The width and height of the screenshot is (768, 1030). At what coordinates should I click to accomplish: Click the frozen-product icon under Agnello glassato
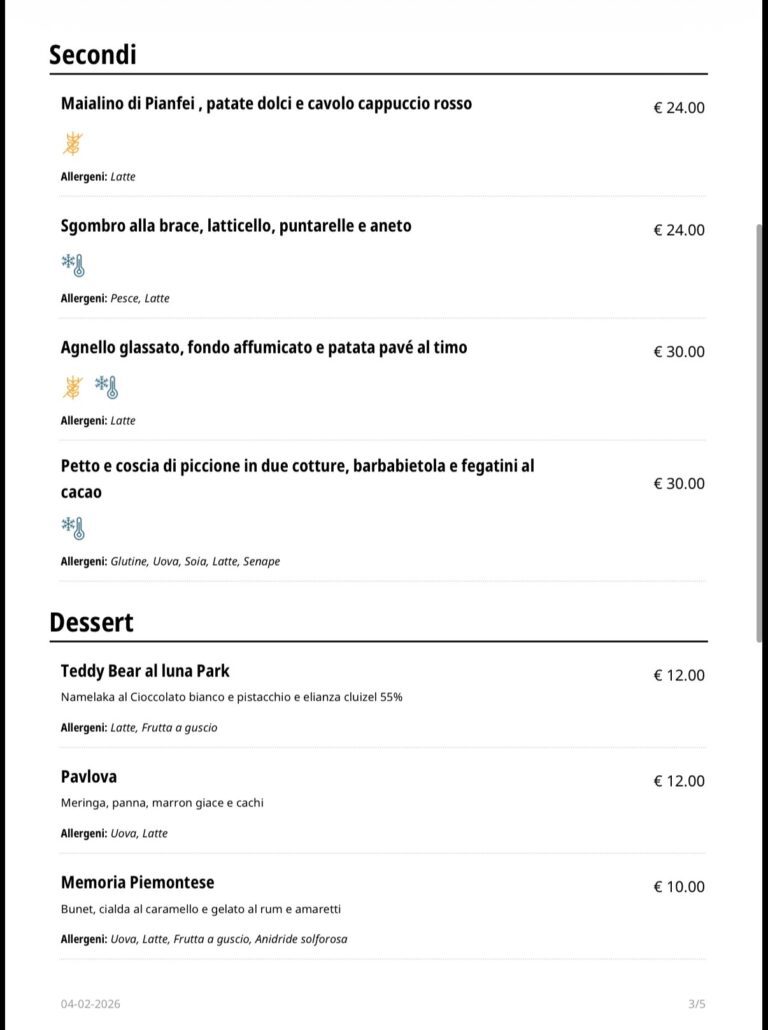click(x=106, y=387)
